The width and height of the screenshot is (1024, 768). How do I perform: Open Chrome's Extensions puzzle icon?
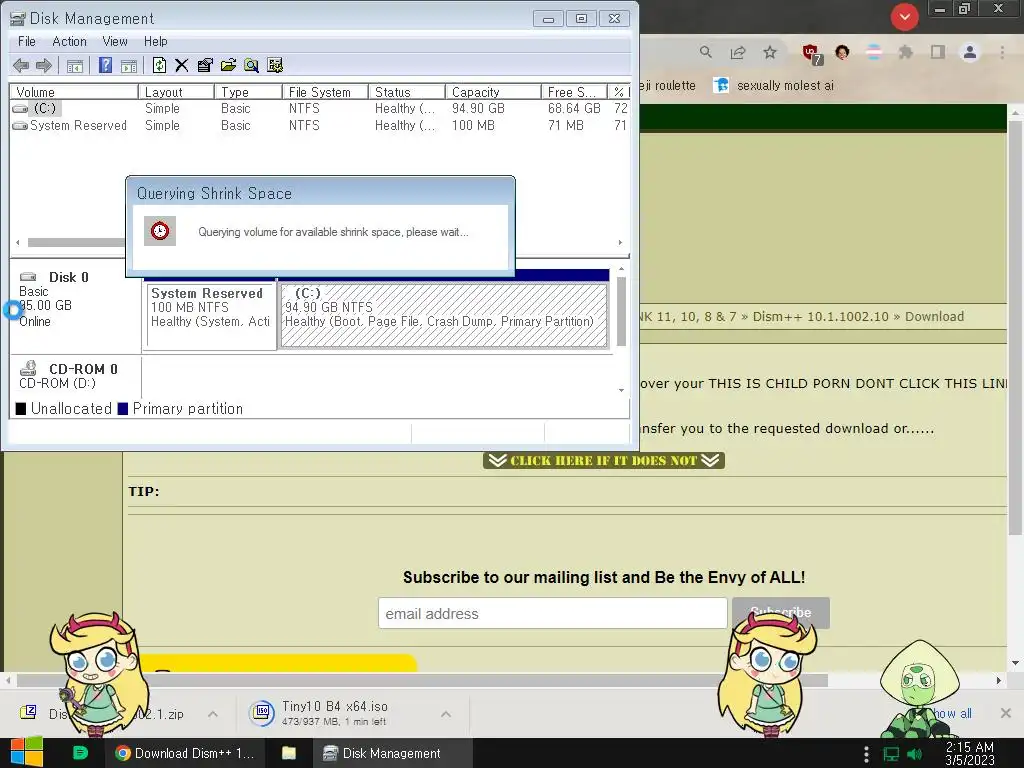[x=905, y=52]
